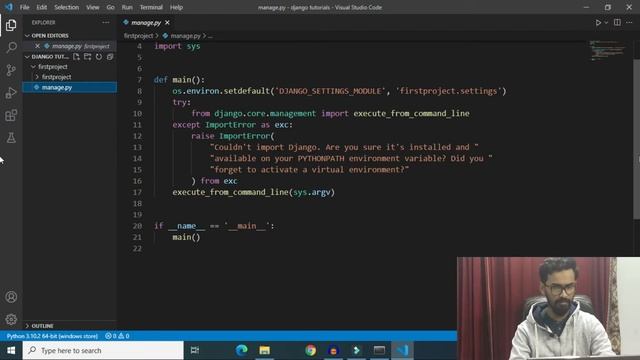This screenshot has height=360, width=640.
Task: Open the Run menu
Action: (127, 7)
